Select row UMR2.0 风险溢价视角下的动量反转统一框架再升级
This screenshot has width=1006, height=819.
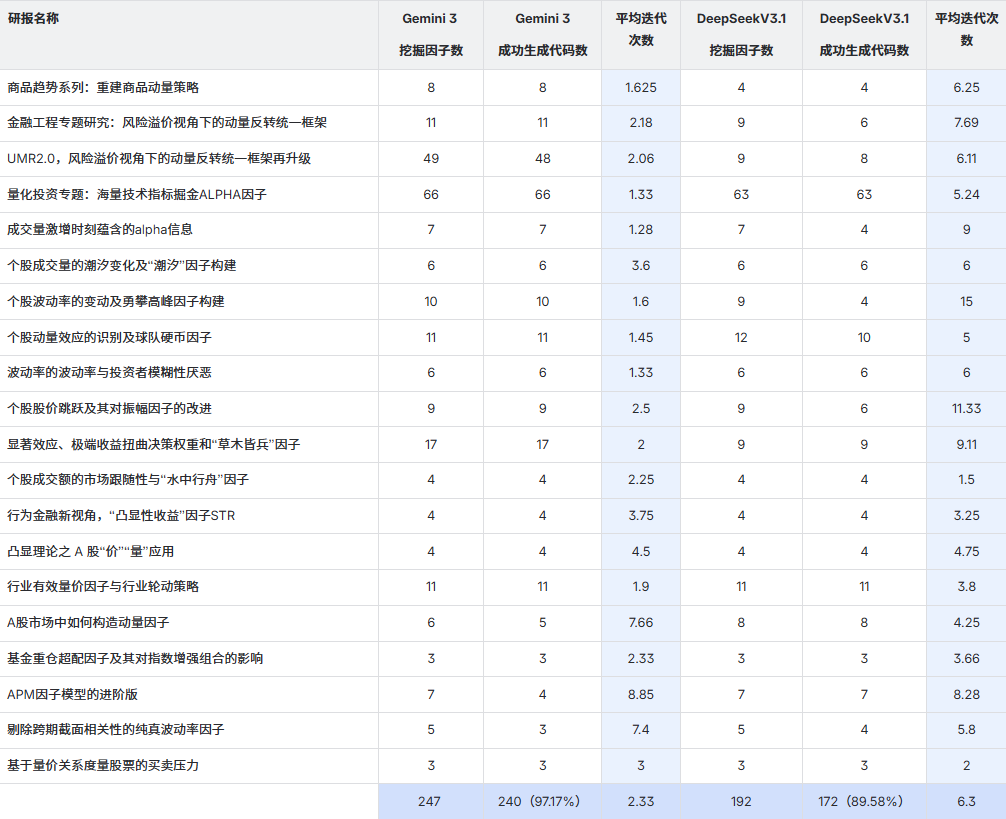click(x=503, y=159)
